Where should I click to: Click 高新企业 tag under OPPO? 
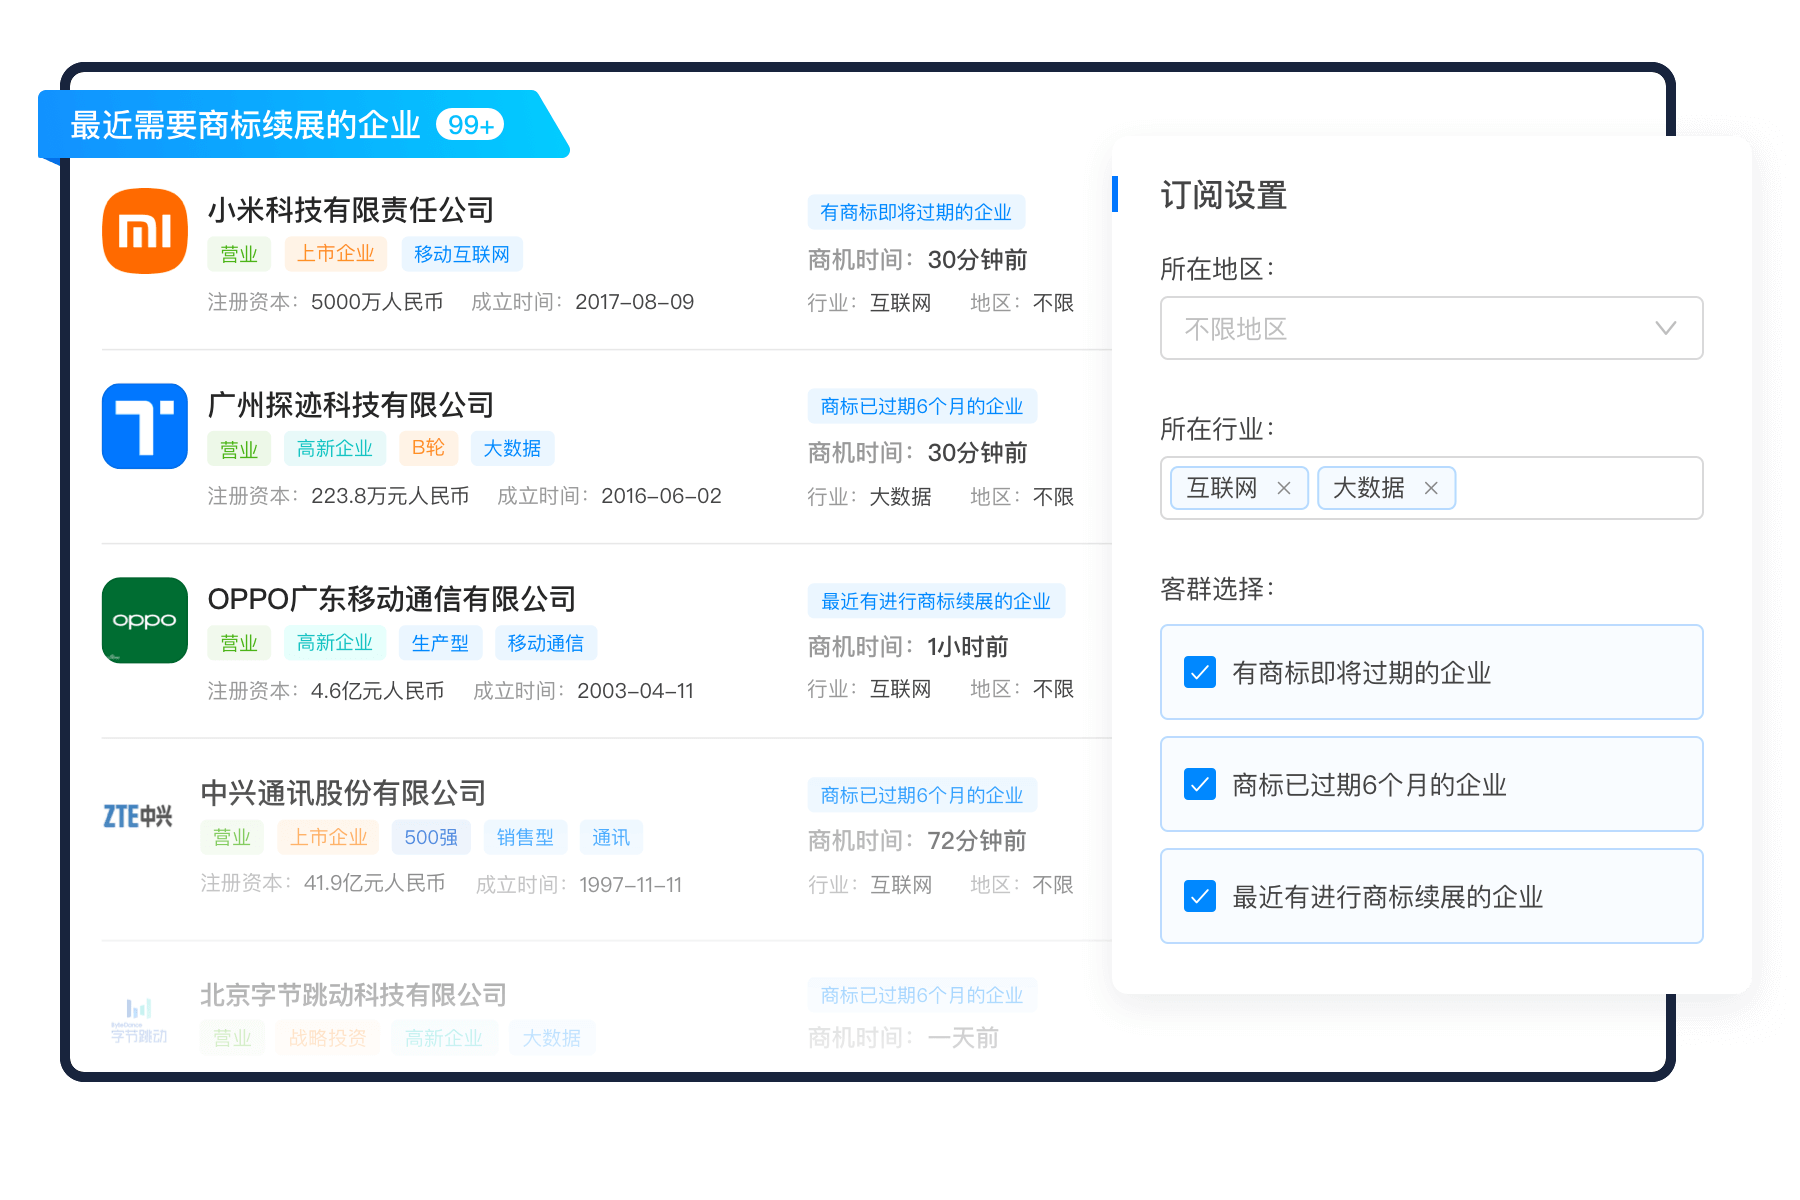pos(335,643)
